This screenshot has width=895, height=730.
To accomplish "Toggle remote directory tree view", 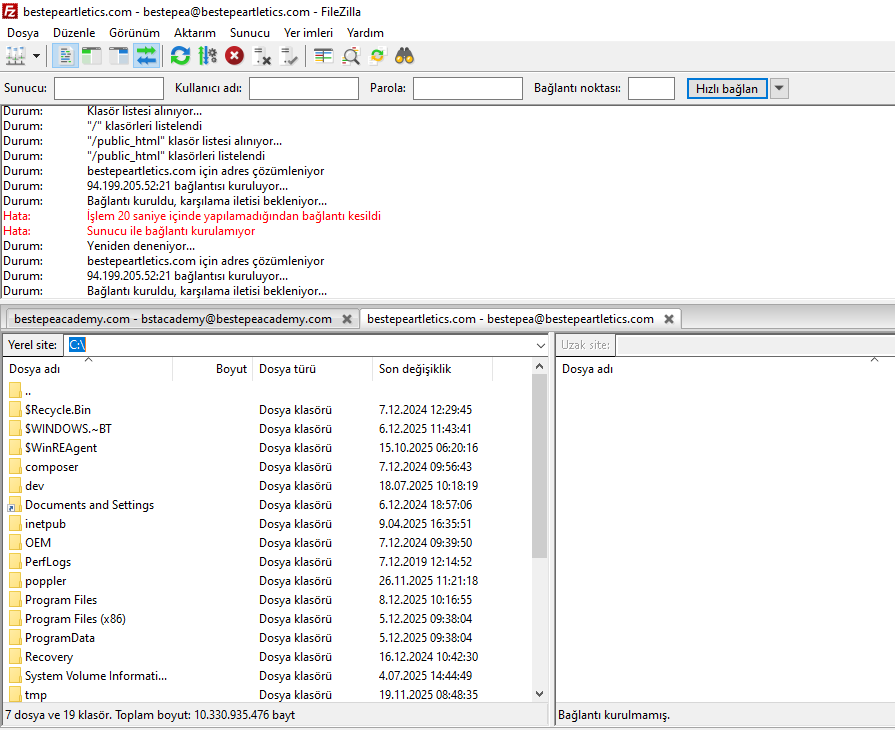I will tap(119, 56).
